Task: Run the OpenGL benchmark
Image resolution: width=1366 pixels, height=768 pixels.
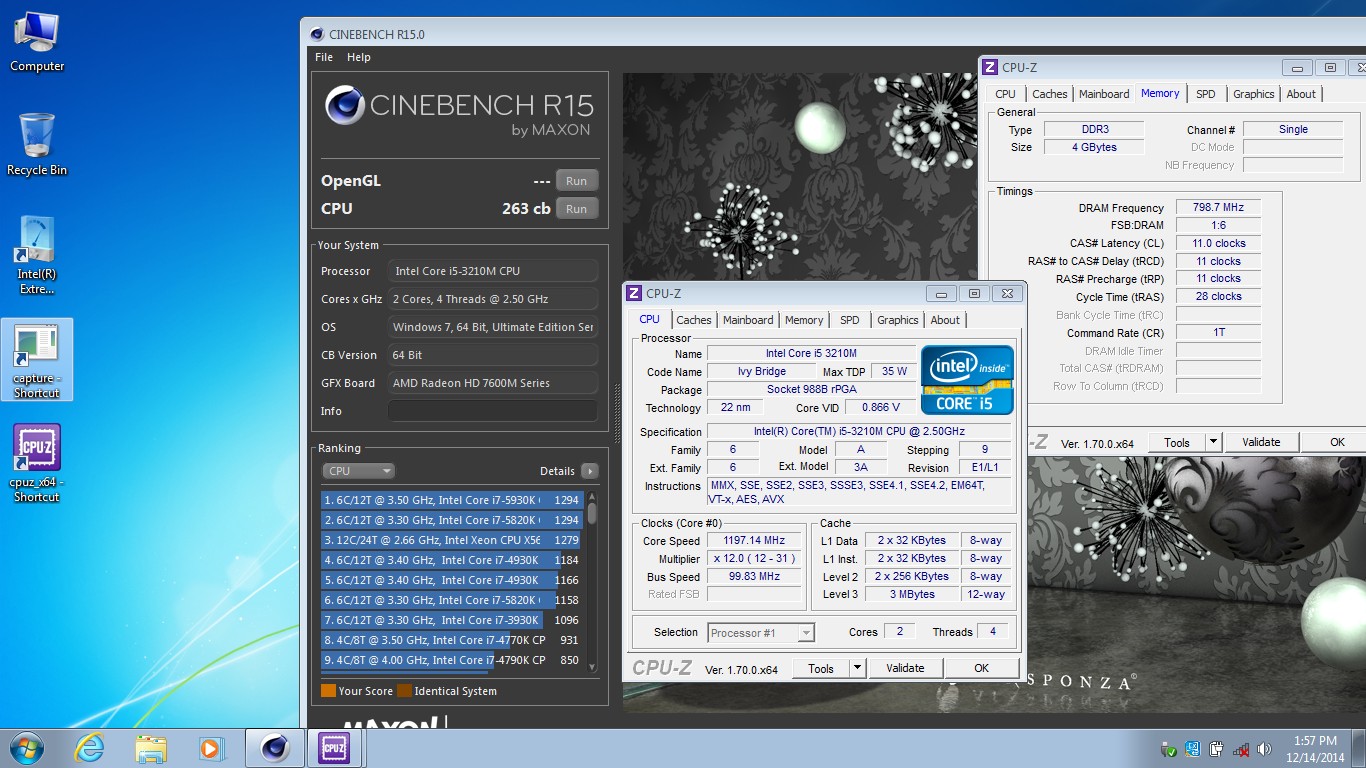Action: coord(577,181)
